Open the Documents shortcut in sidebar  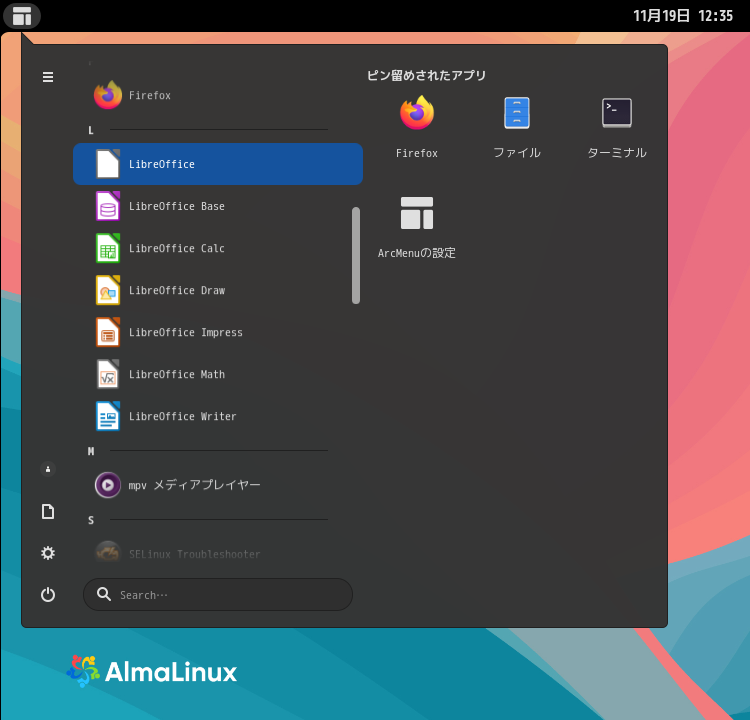48,511
